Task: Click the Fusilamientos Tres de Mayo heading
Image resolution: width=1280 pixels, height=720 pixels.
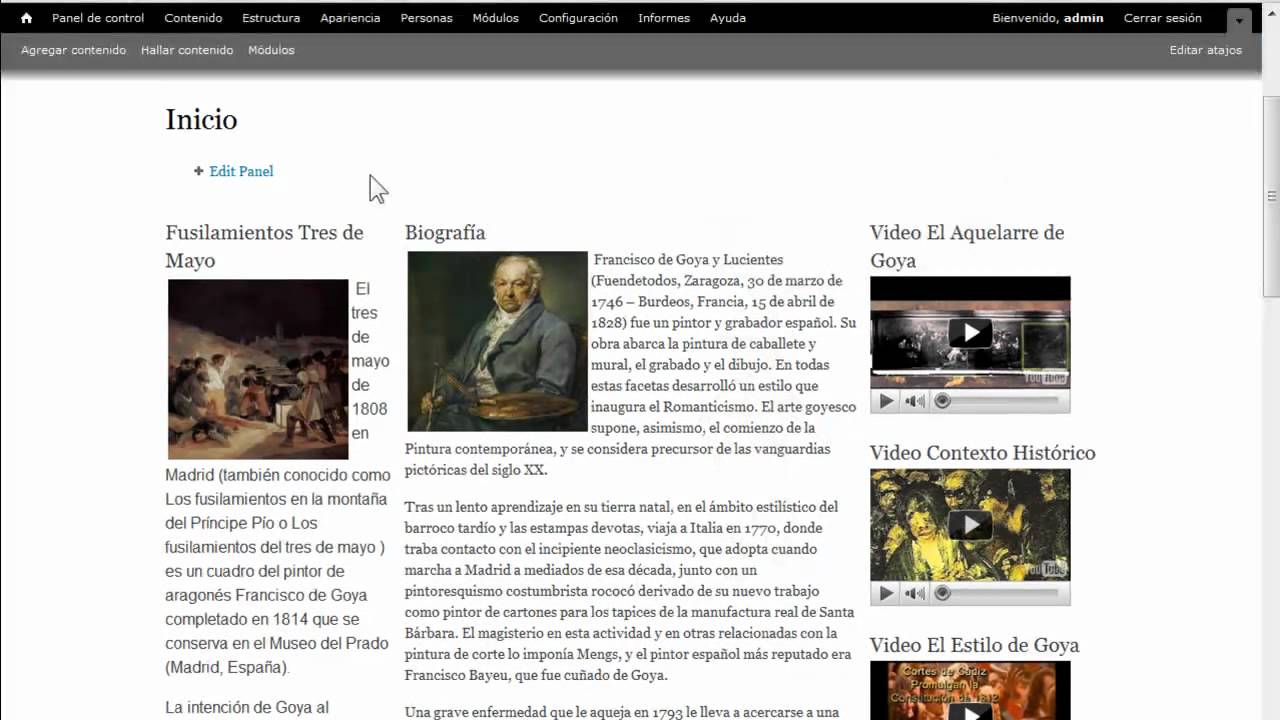Action: (264, 246)
